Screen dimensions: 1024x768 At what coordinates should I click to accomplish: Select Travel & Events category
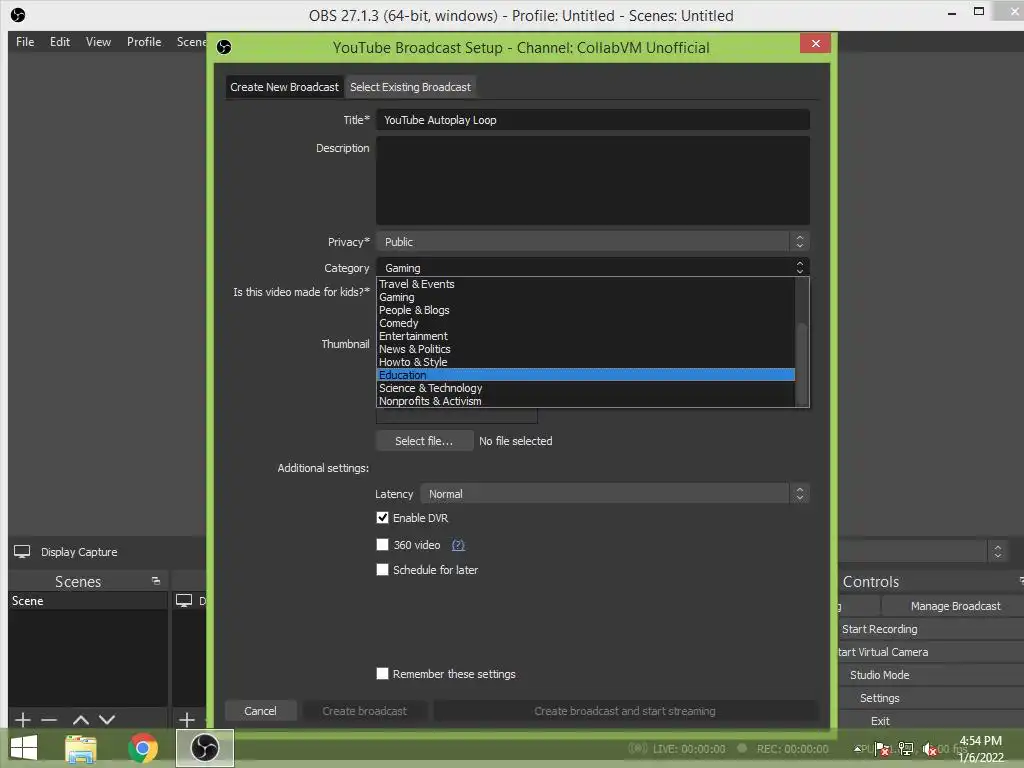pos(586,284)
